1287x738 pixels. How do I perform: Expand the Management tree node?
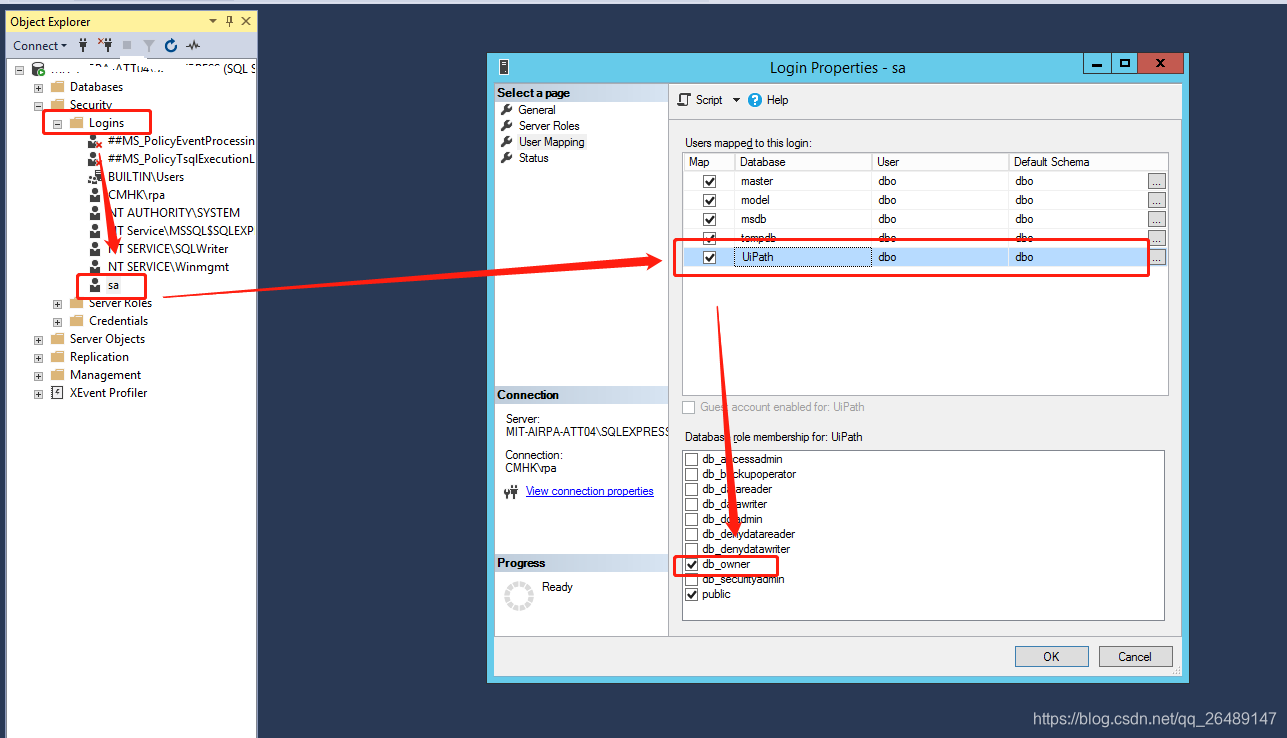38,375
